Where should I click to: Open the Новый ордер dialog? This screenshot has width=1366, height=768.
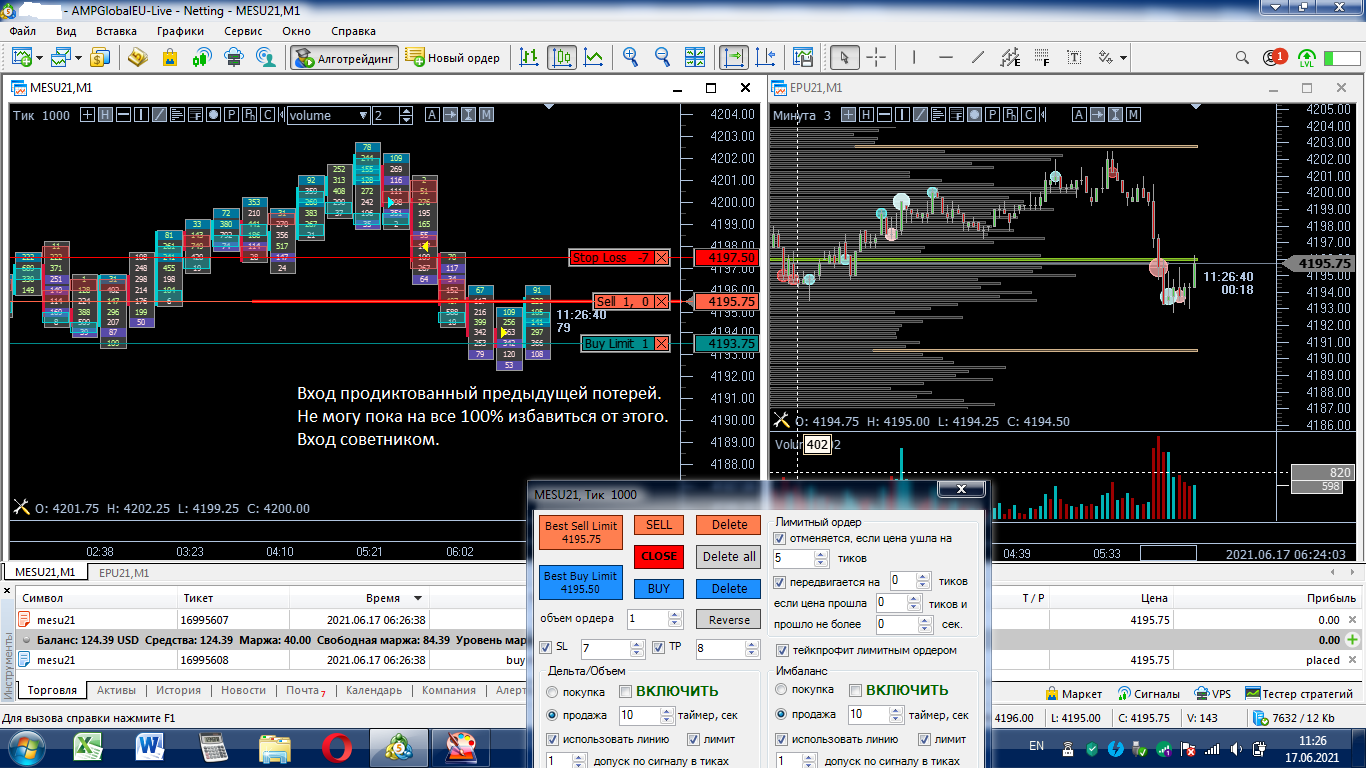point(453,57)
